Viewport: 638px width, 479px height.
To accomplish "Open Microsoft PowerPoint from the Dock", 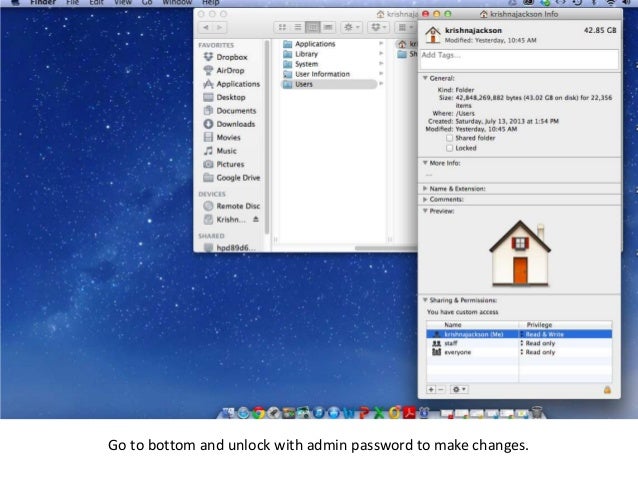I will pyautogui.click(x=364, y=413).
